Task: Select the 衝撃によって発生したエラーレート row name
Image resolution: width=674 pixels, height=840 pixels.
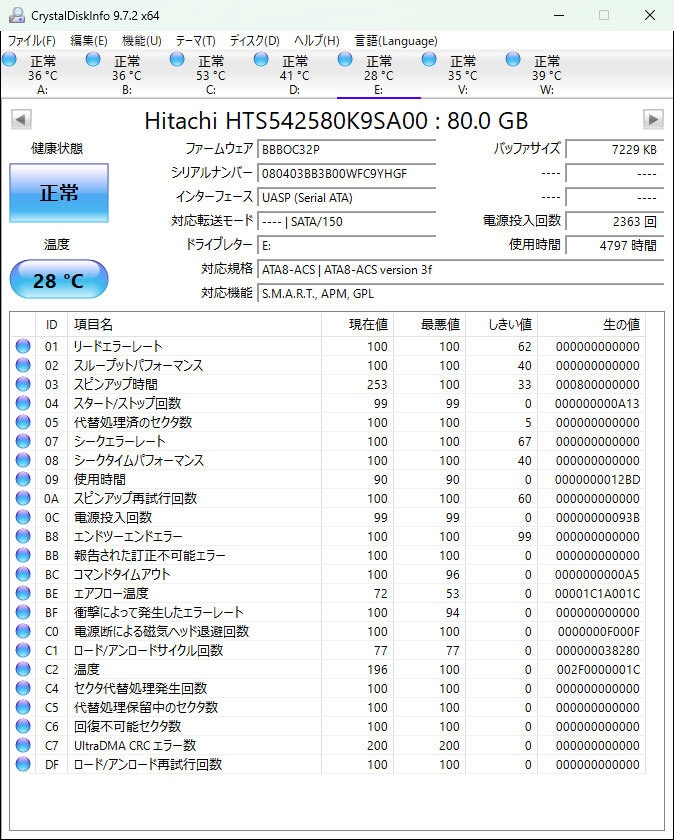Action: tap(159, 612)
